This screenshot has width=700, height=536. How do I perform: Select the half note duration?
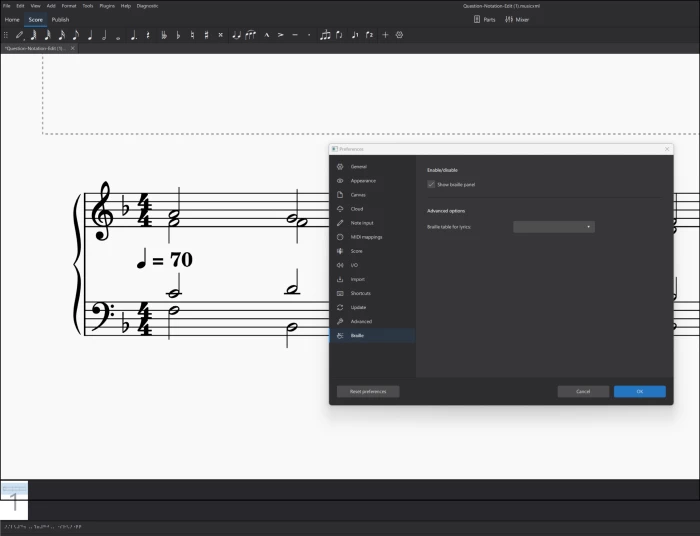[104, 35]
